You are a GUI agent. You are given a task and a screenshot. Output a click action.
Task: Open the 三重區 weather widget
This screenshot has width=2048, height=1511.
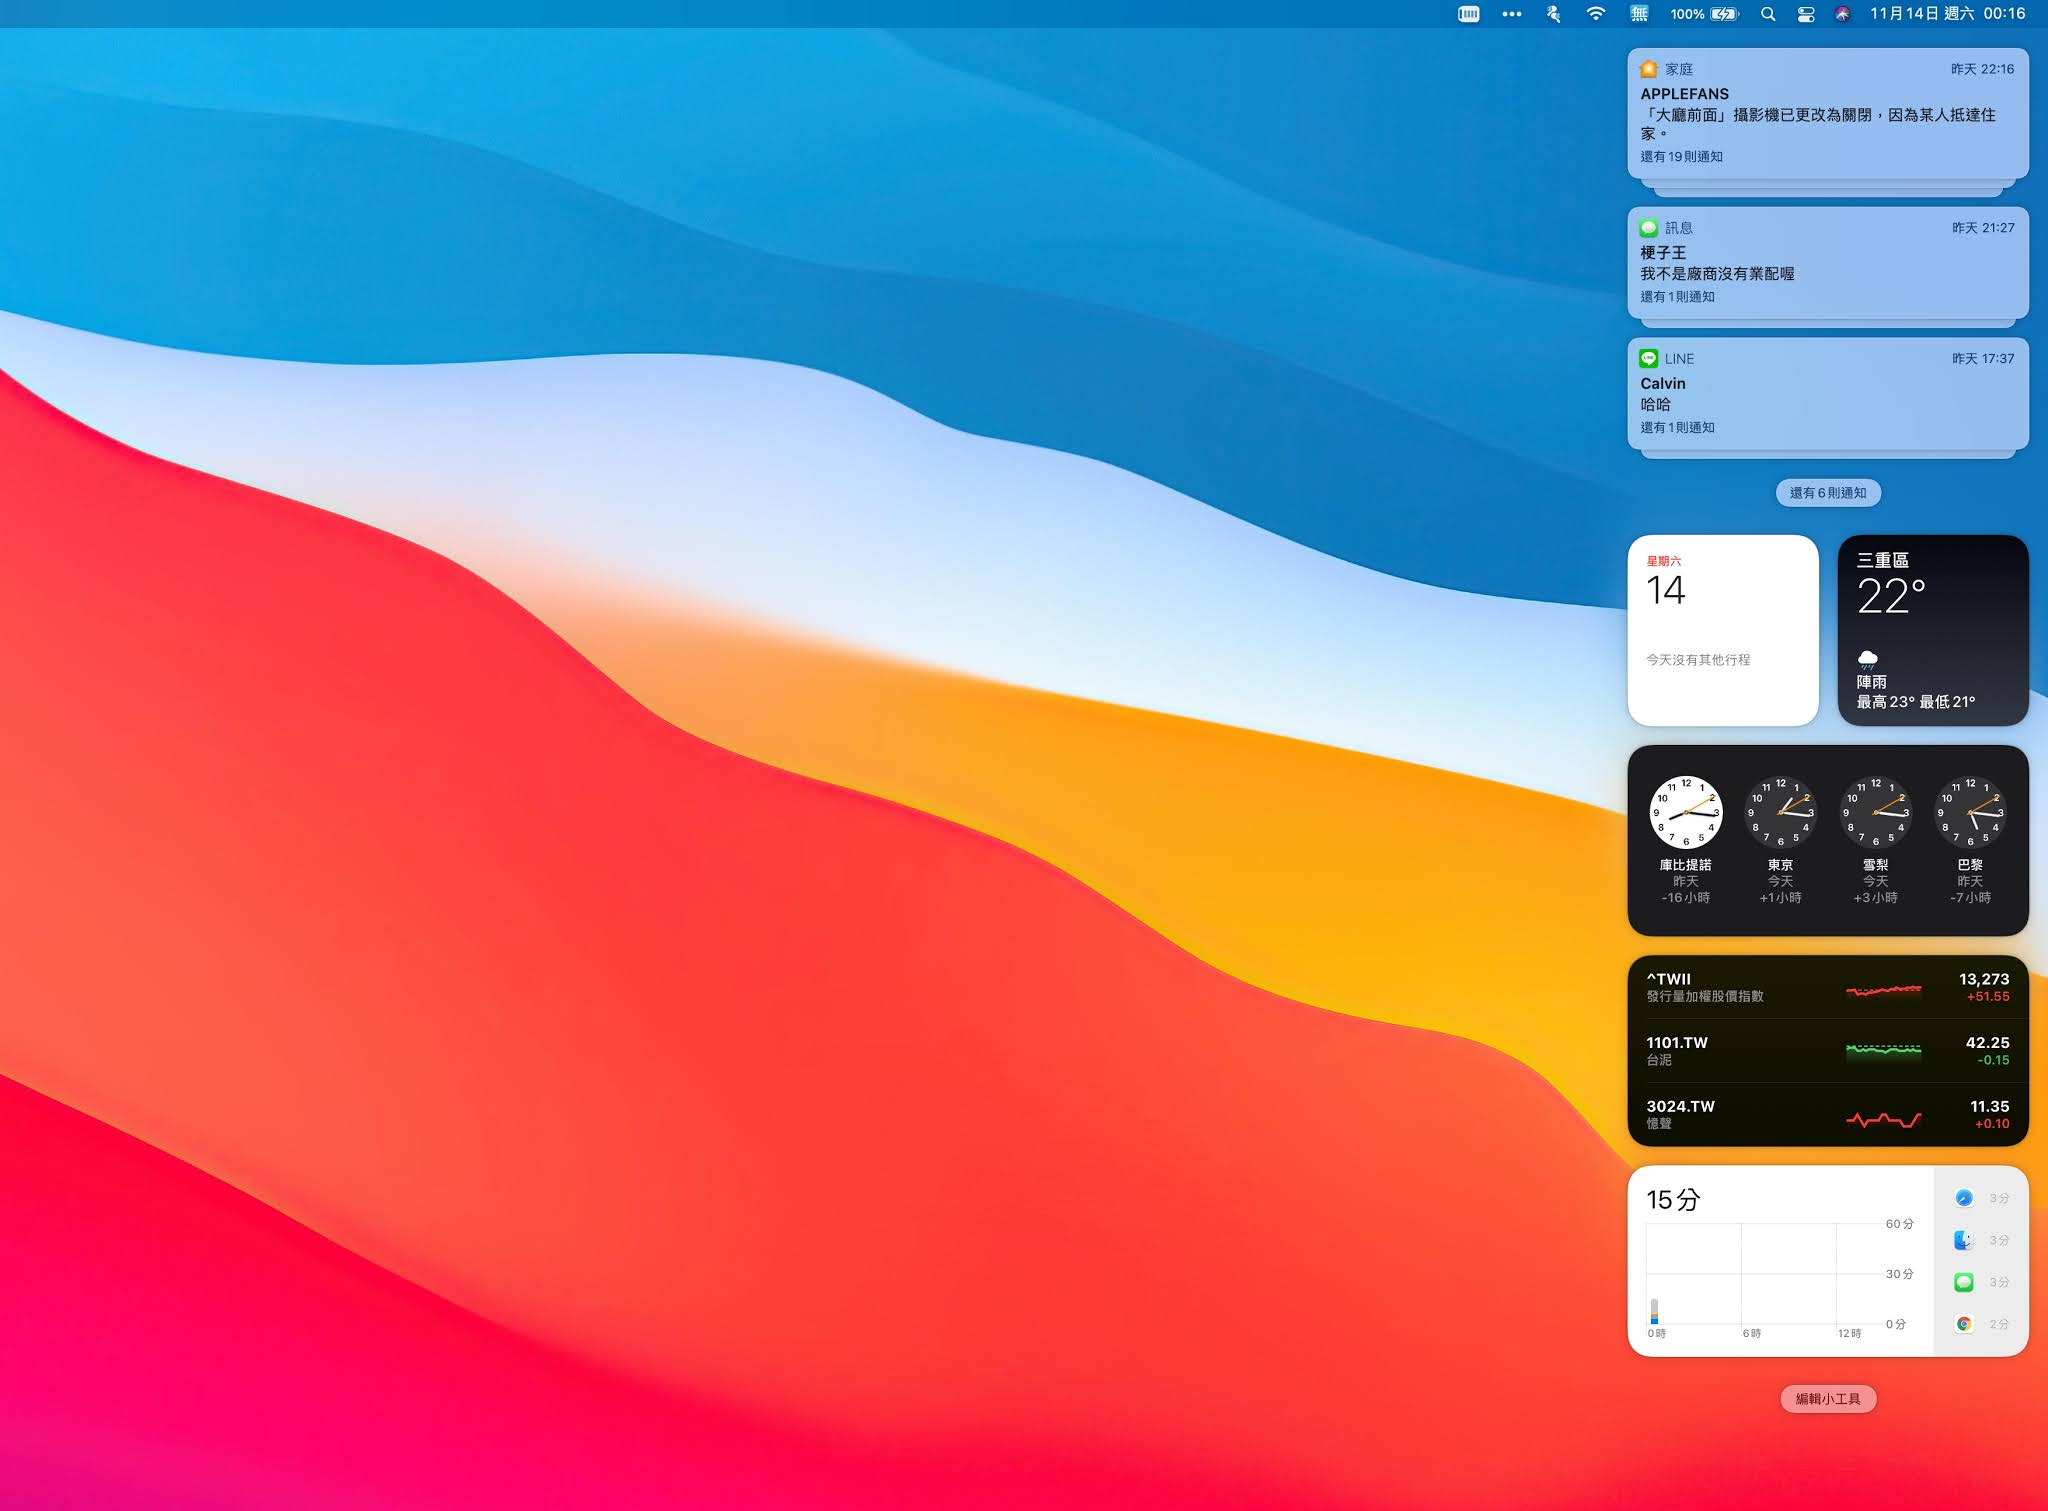click(1932, 630)
